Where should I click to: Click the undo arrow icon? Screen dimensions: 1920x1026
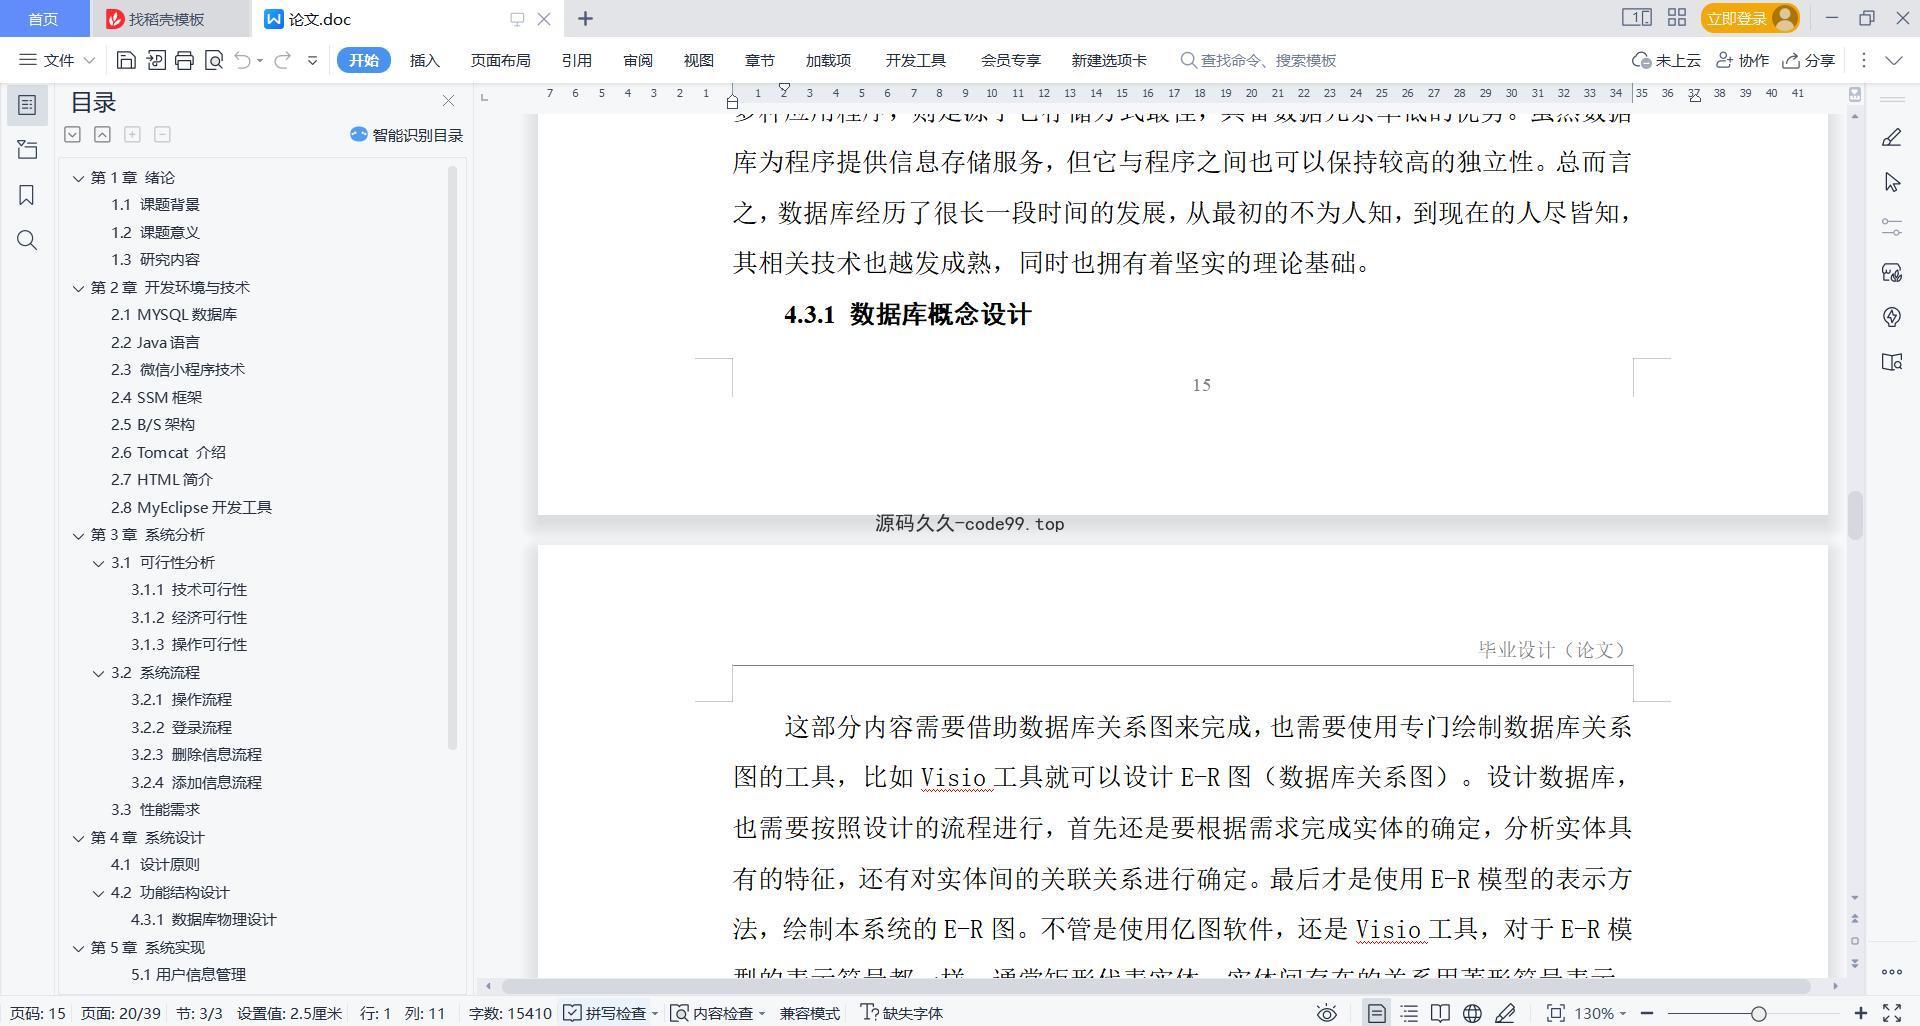coord(242,60)
